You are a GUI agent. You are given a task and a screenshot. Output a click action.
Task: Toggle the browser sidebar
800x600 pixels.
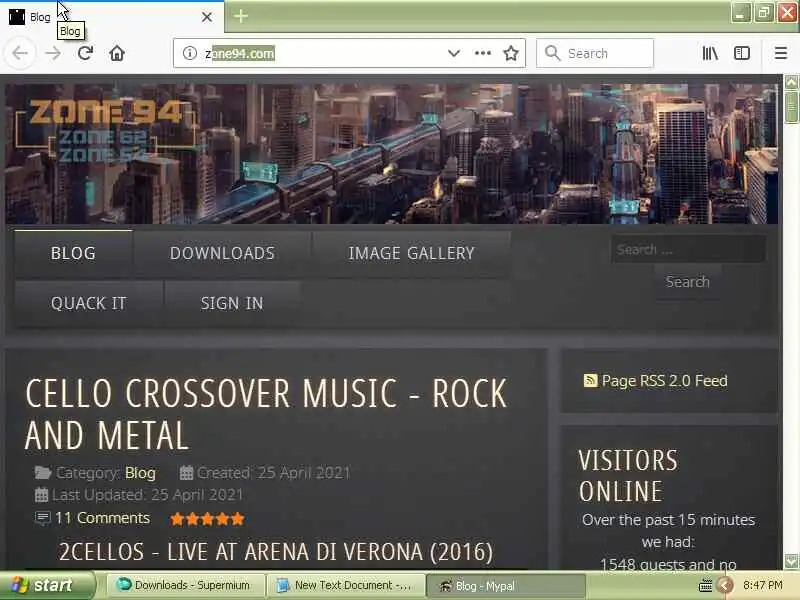point(742,53)
